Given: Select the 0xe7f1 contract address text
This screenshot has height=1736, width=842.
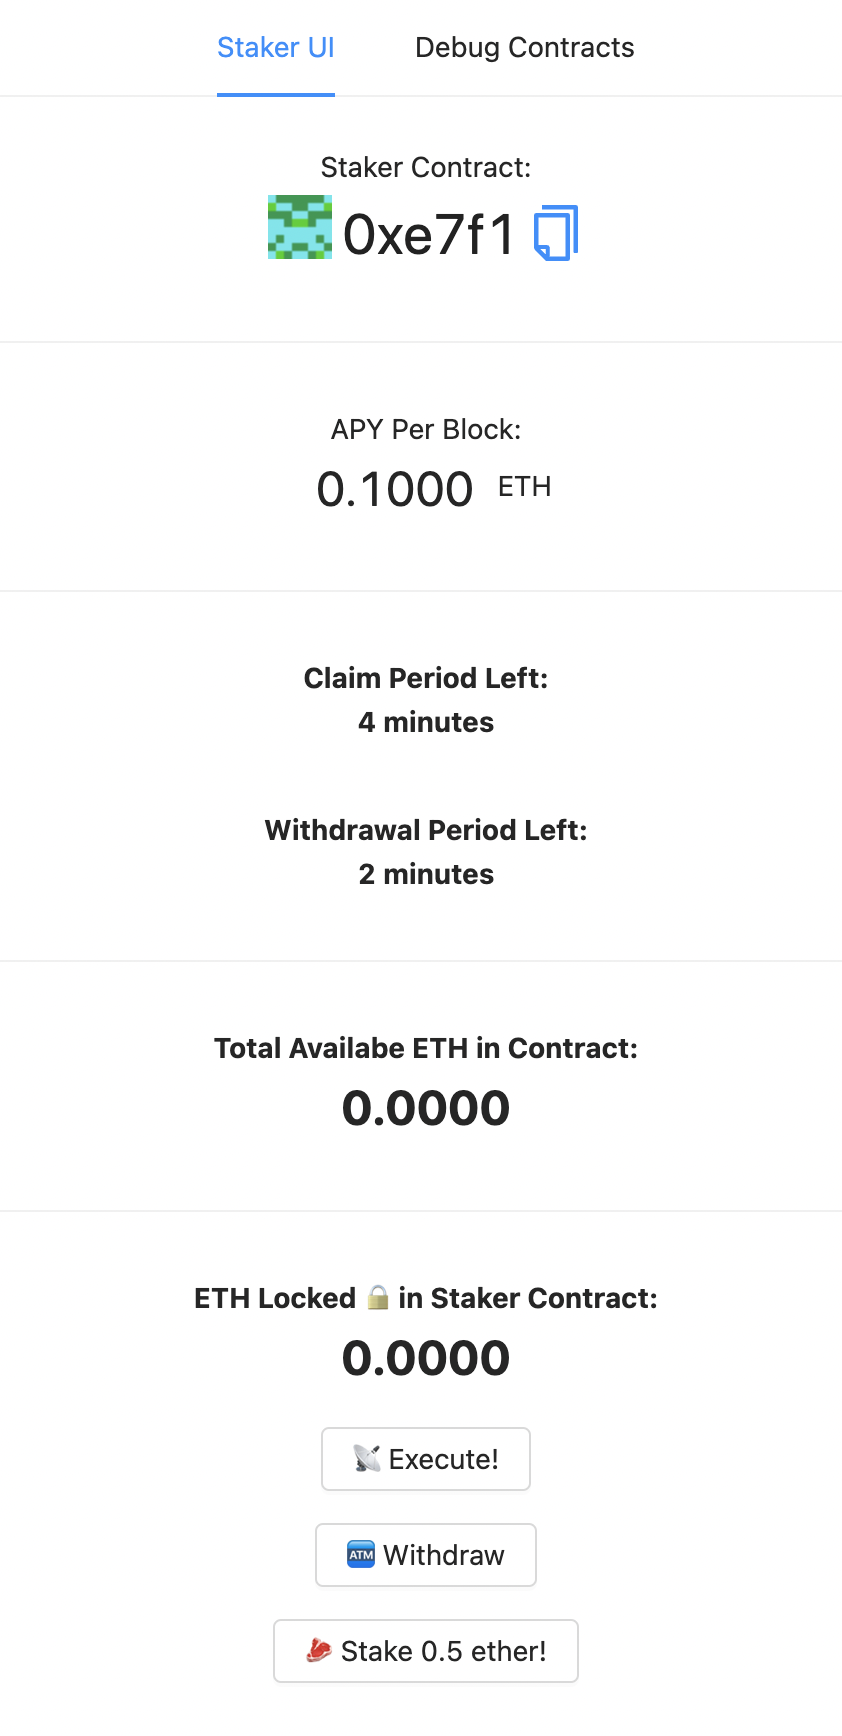Looking at the screenshot, I should click(428, 235).
